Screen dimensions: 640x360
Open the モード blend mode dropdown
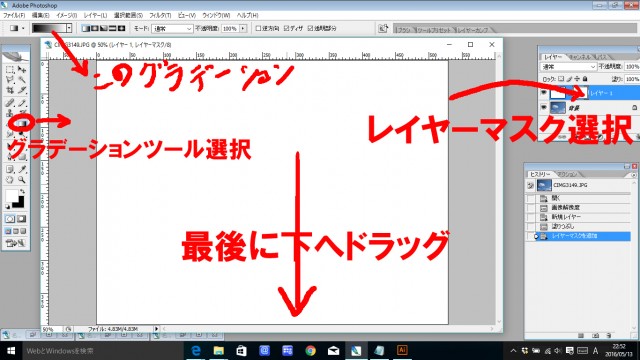172,29
